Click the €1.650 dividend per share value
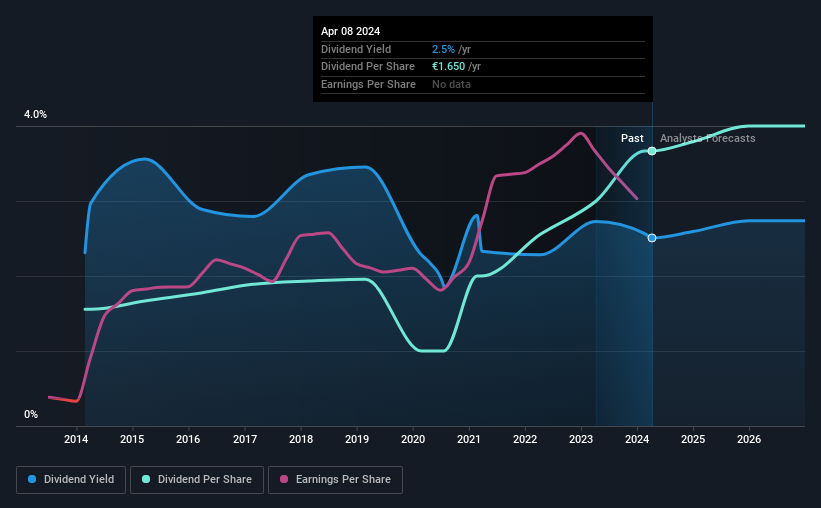Screen dimensions: 821x508 448,67
